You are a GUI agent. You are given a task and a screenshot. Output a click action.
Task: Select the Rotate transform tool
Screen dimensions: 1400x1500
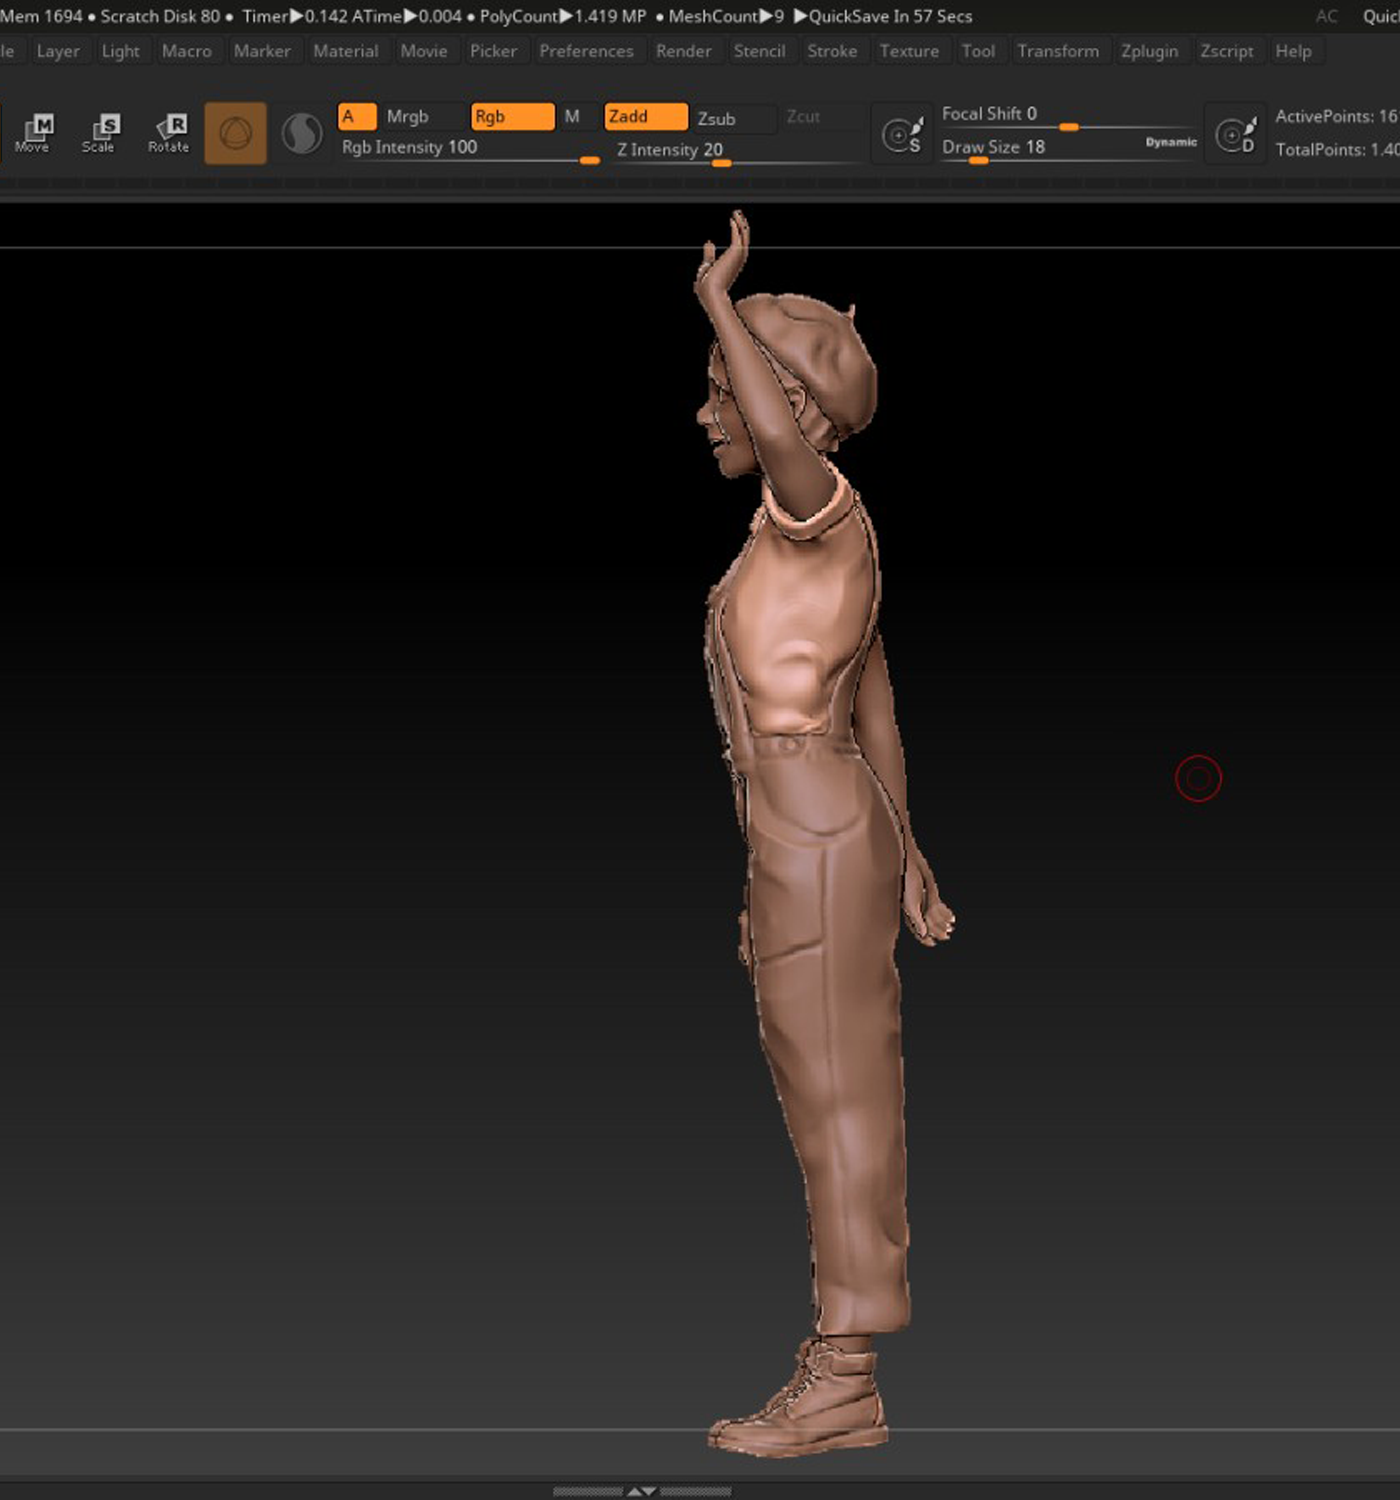(168, 133)
